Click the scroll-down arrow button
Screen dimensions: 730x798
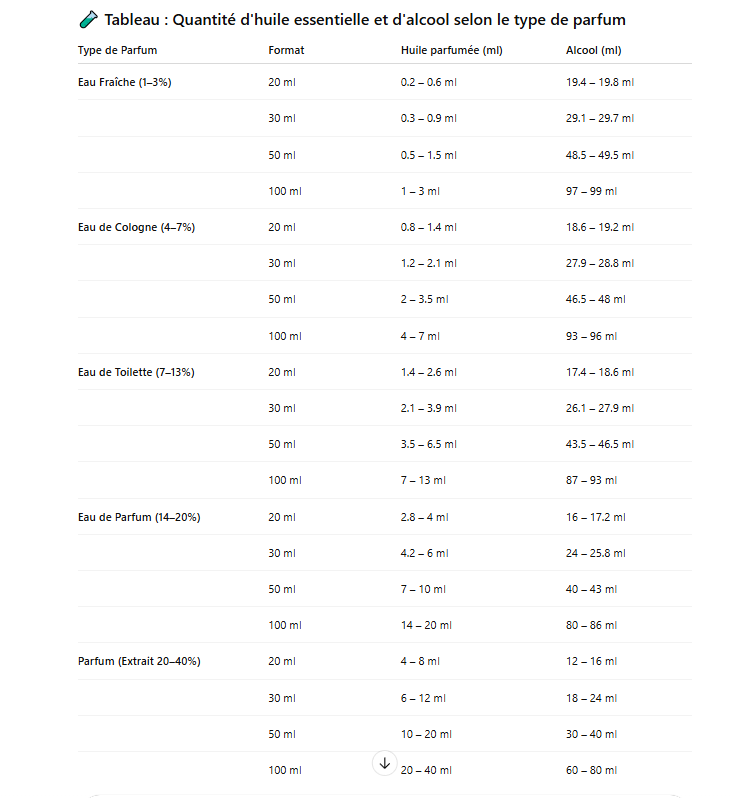tap(385, 763)
